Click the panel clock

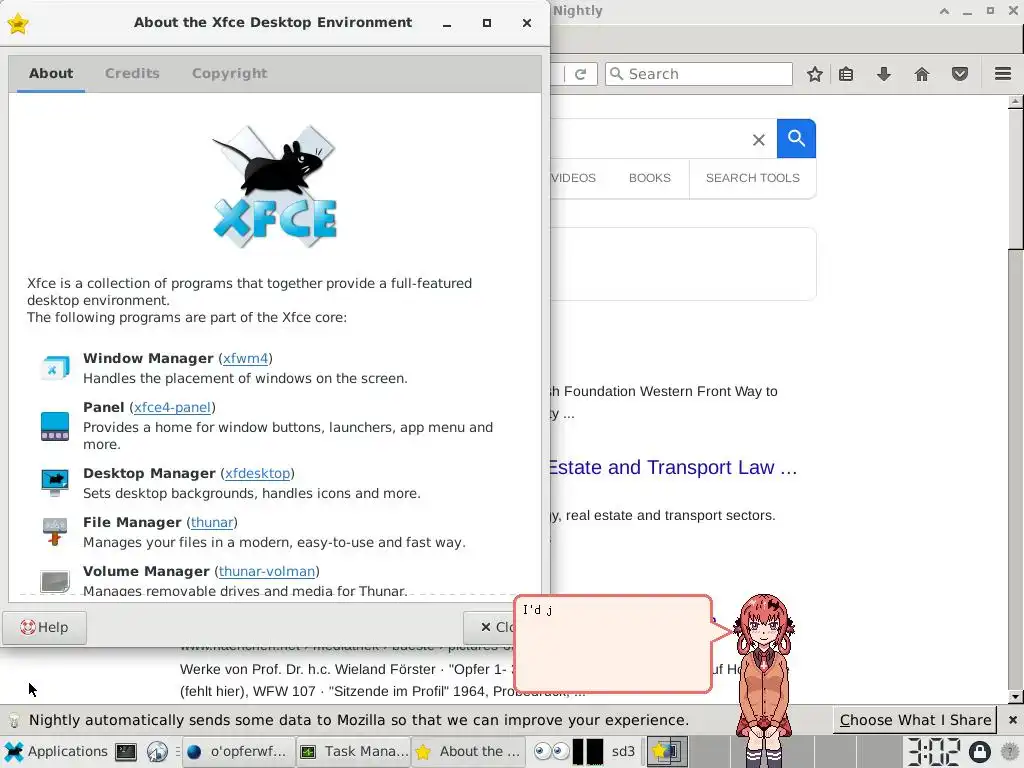(x=933, y=752)
